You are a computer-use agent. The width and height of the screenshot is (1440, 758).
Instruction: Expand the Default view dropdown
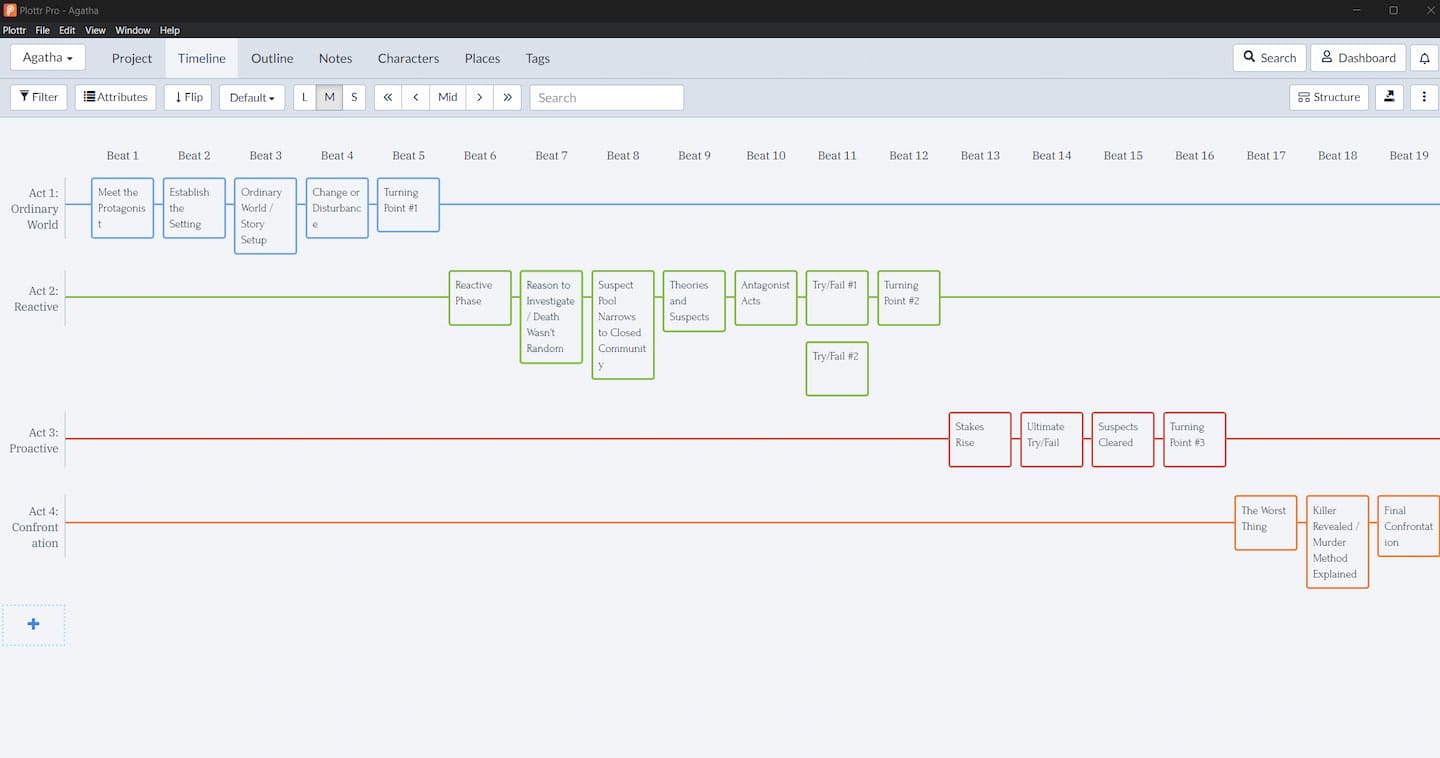point(251,97)
